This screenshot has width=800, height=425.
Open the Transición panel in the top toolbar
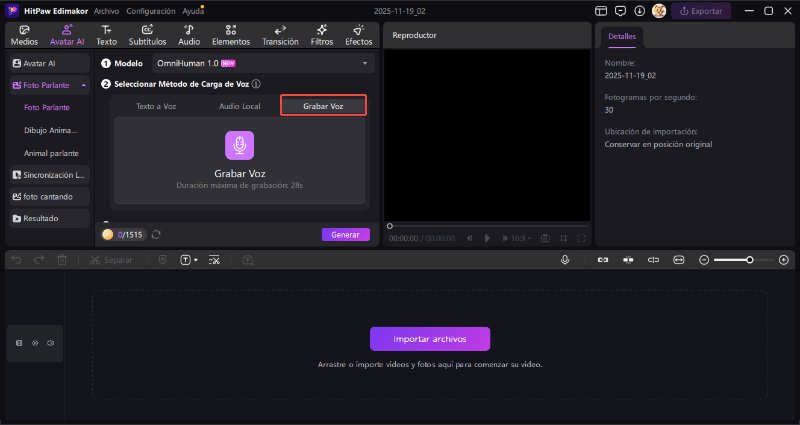pos(280,36)
